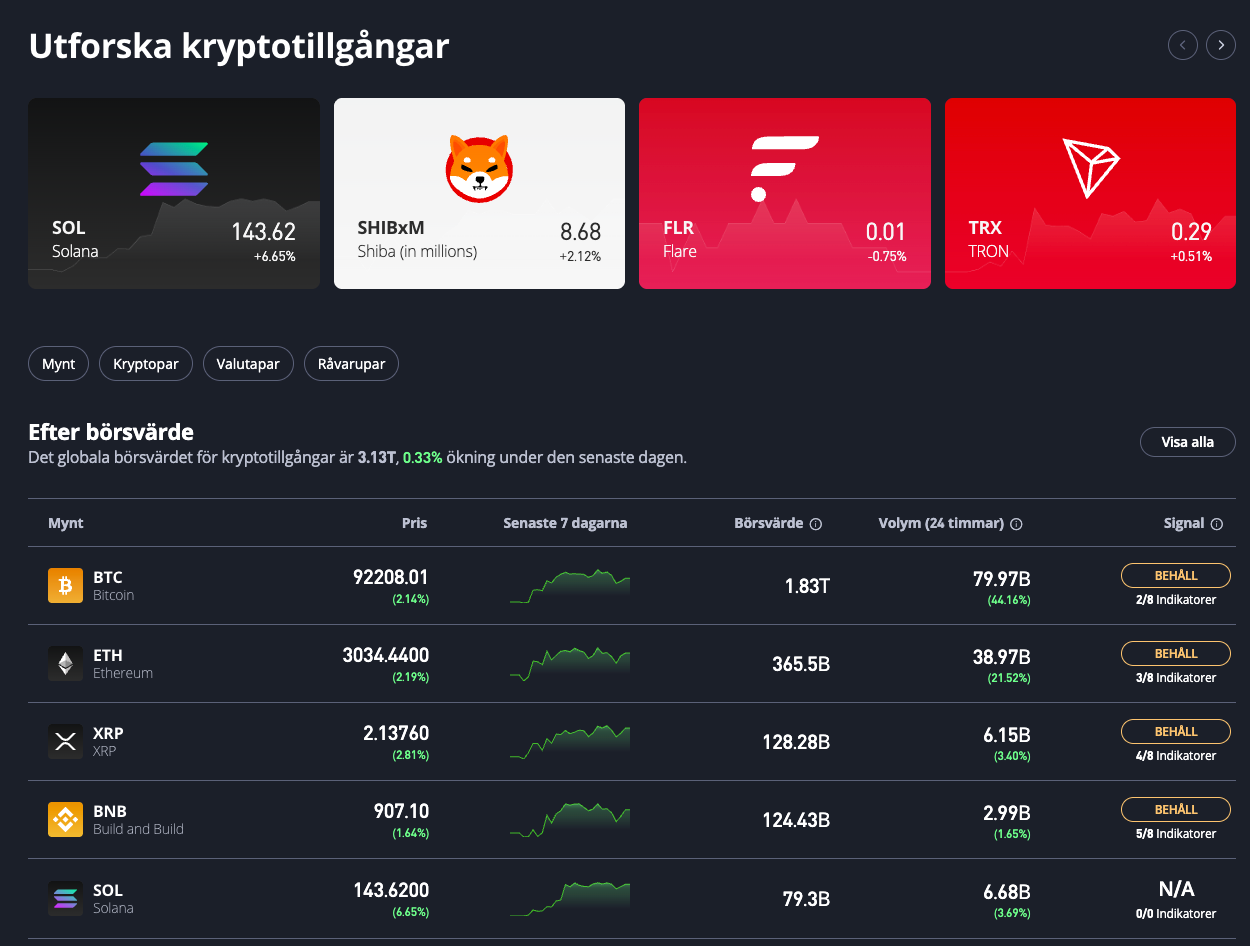Screen dimensions: 1250x946
Task: Go to next carousel slide arrow
Action: [1221, 45]
